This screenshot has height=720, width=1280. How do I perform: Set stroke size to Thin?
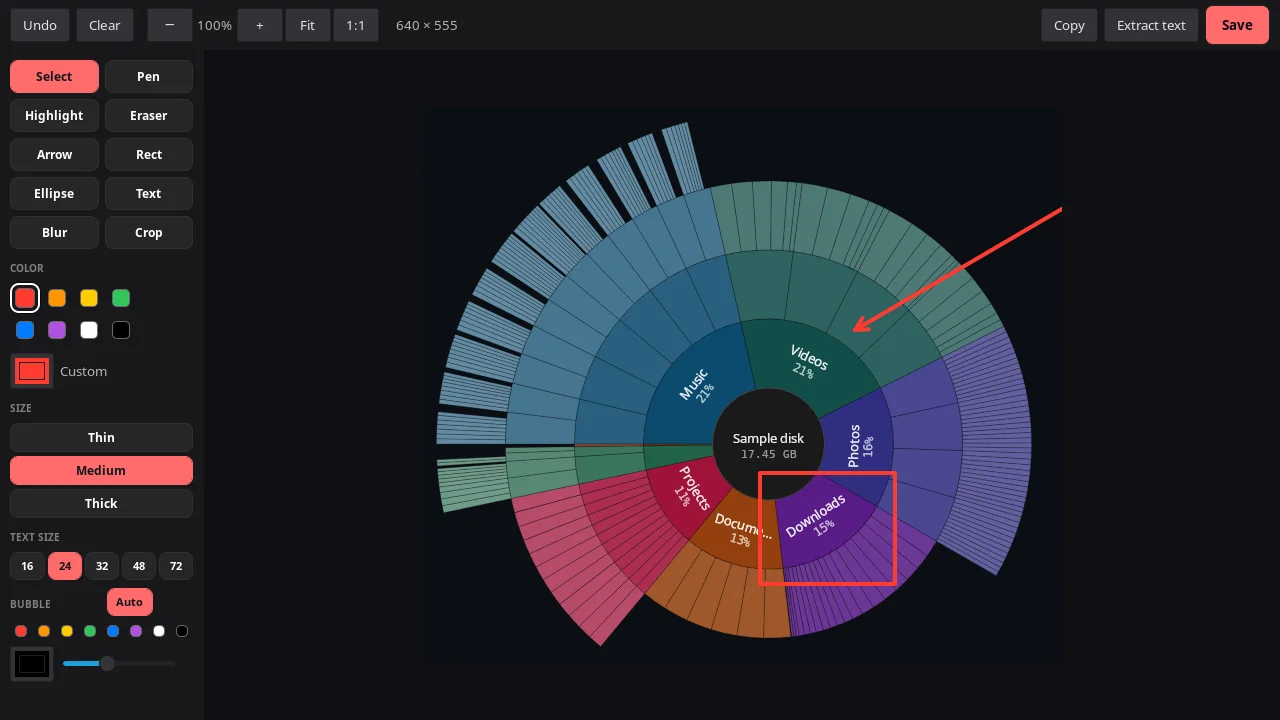coord(101,437)
